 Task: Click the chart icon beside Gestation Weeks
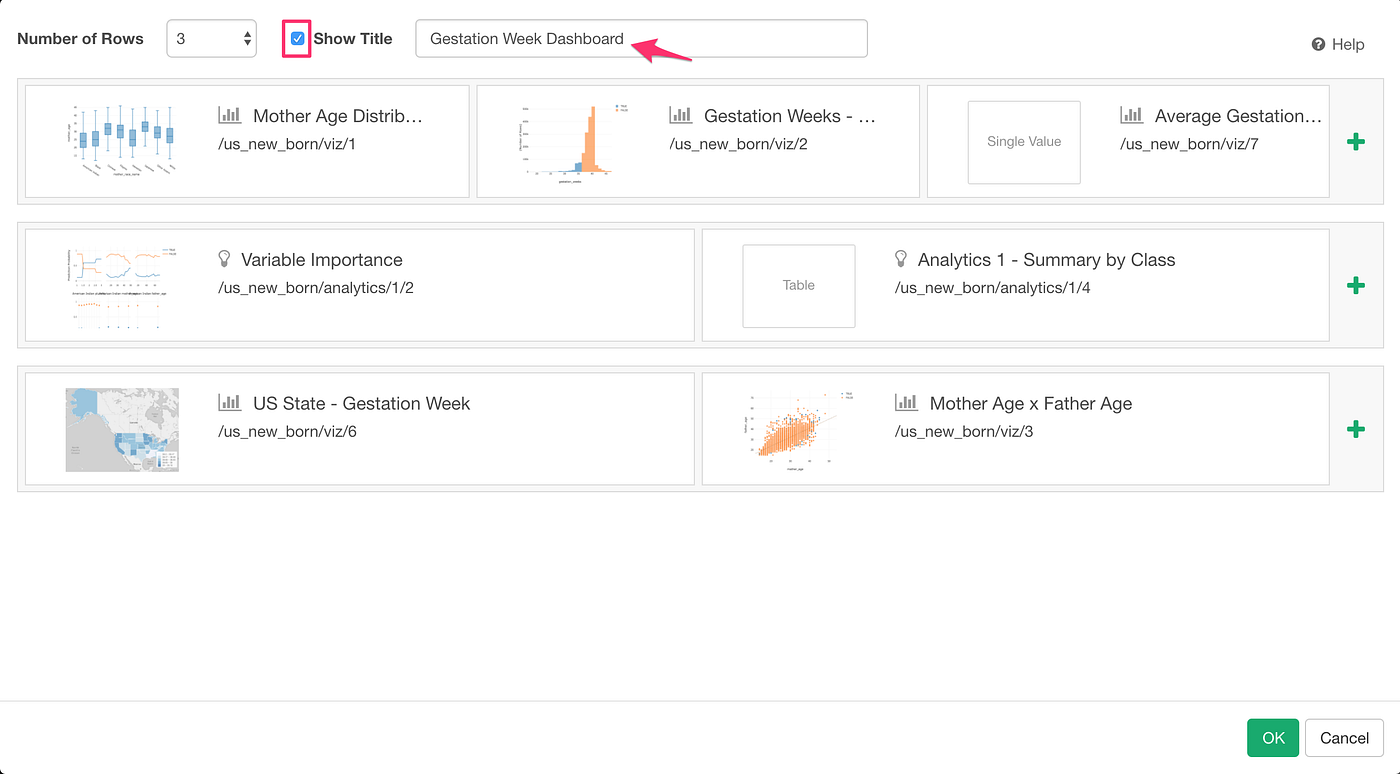pos(681,115)
